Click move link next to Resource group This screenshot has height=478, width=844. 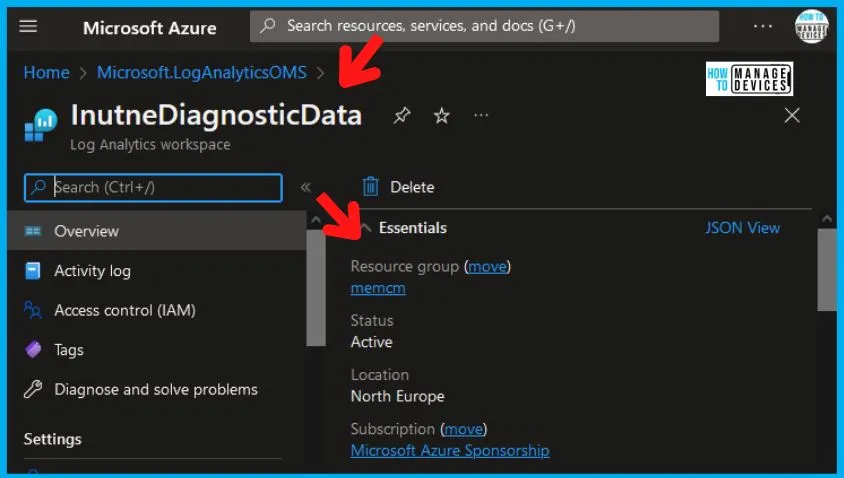487,266
